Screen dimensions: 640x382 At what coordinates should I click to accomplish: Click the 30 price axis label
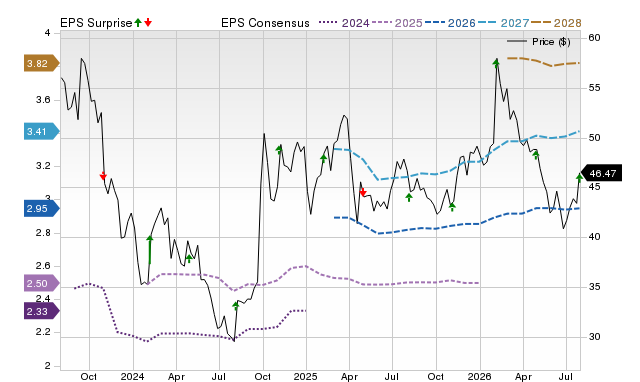pyautogui.click(x=594, y=337)
